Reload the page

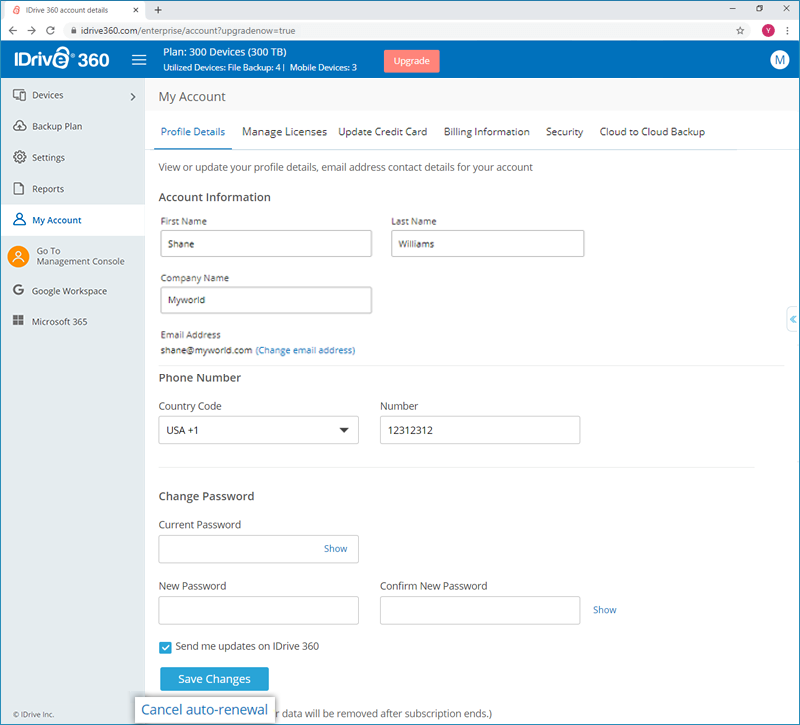pos(50,31)
